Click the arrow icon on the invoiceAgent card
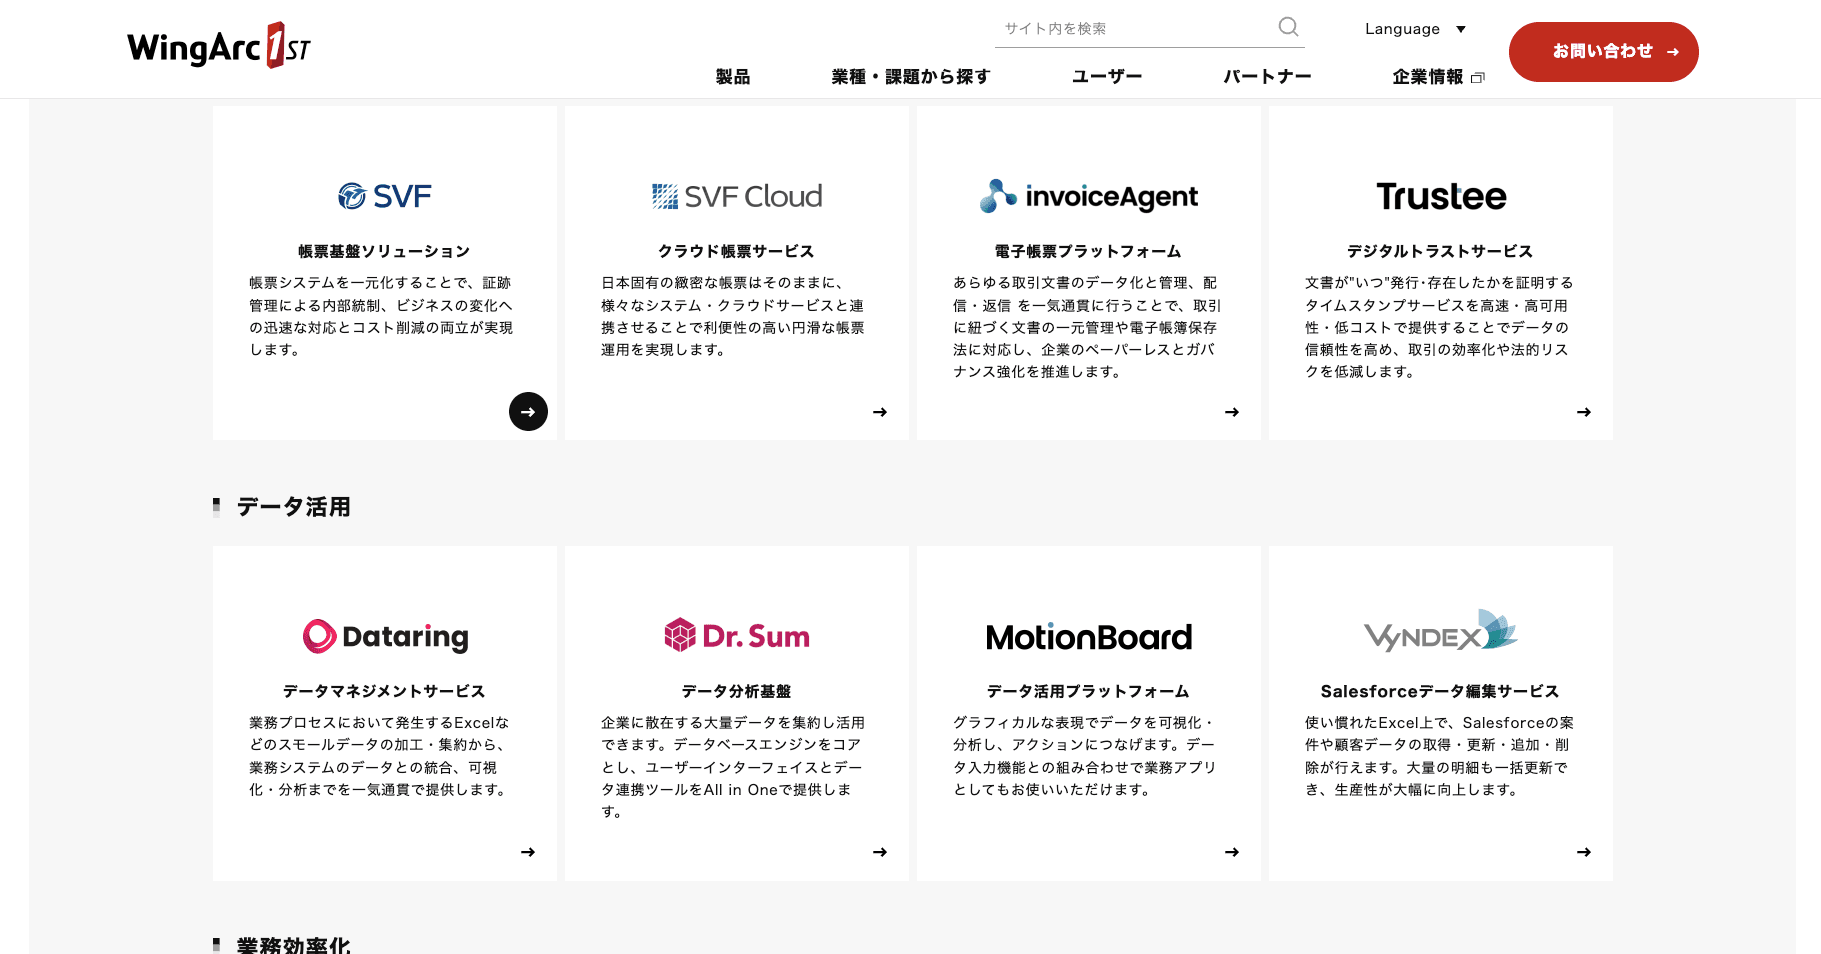Viewport: 1821px width, 954px height. (x=1232, y=412)
